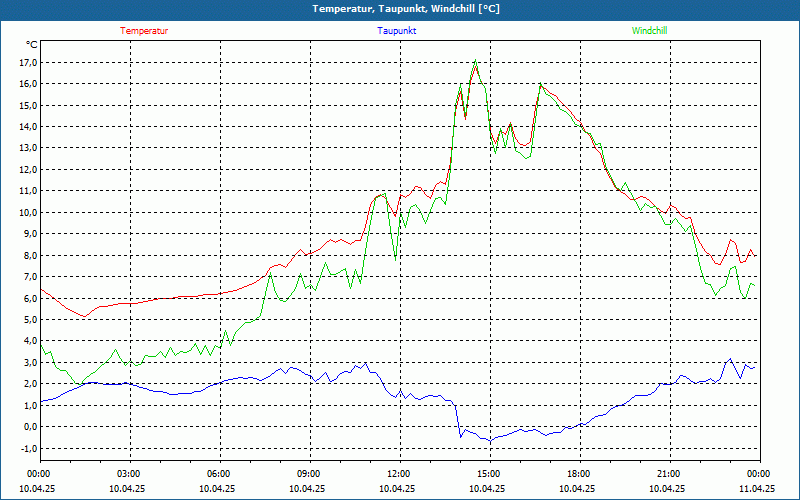
Task: Click the 1,0 y-axis label
Action: [x=30, y=406]
